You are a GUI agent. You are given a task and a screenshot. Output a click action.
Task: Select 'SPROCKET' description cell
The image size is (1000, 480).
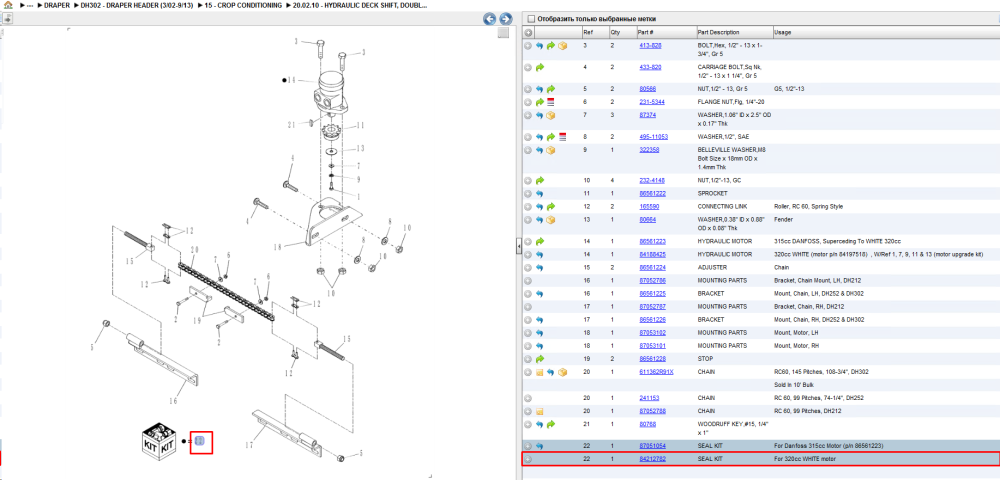click(712, 193)
